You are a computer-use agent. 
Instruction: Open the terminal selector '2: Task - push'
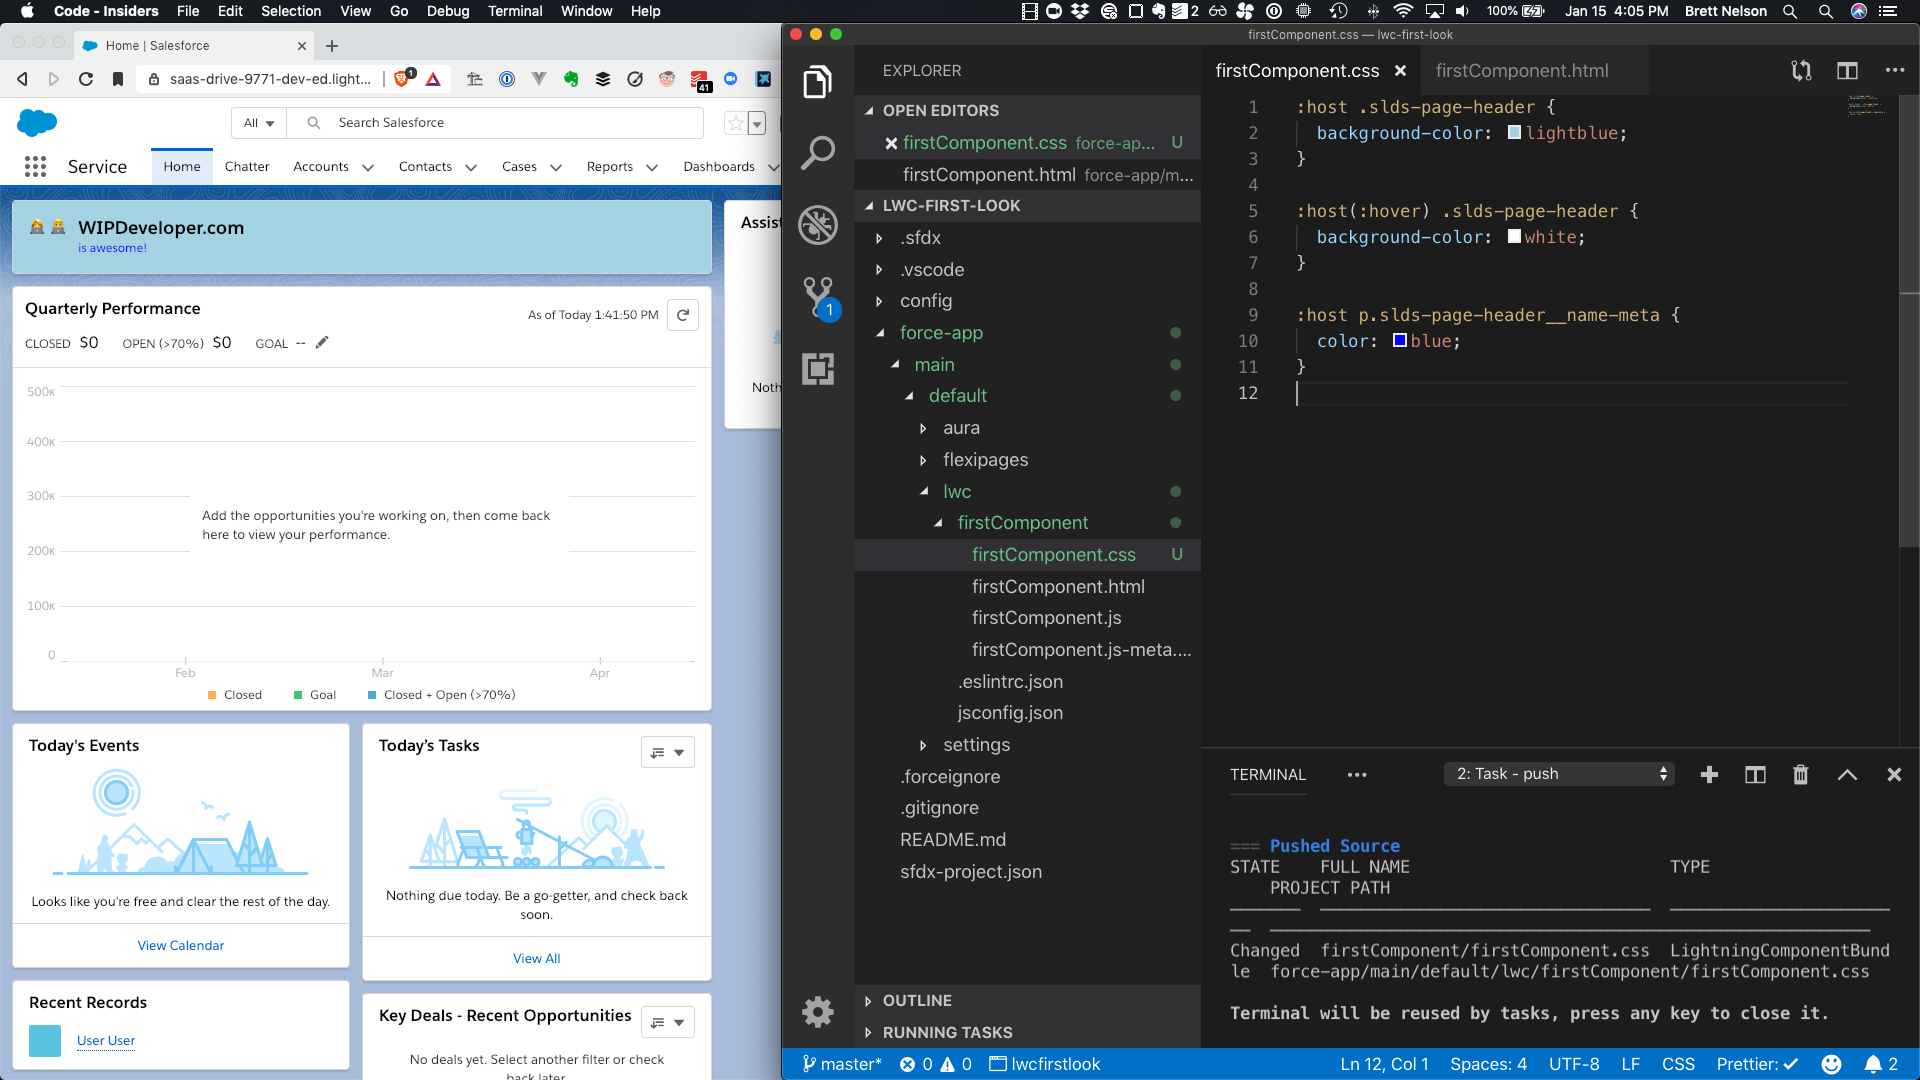pyautogui.click(x=1559, y=774)
